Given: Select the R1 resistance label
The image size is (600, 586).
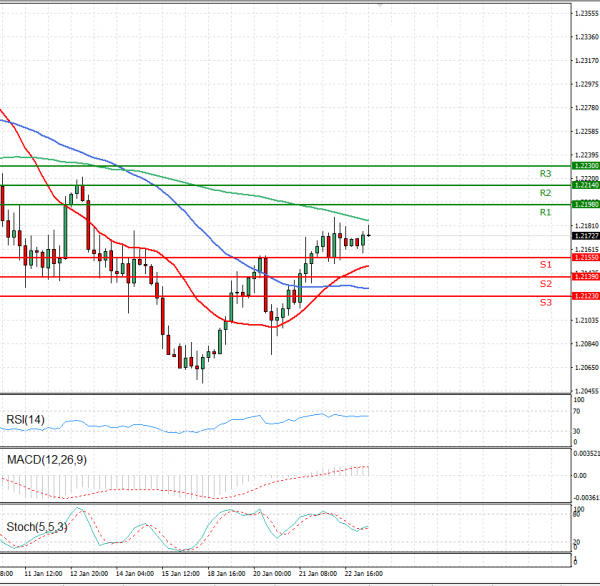Looking at the screenshot, I should click(545, 212).
